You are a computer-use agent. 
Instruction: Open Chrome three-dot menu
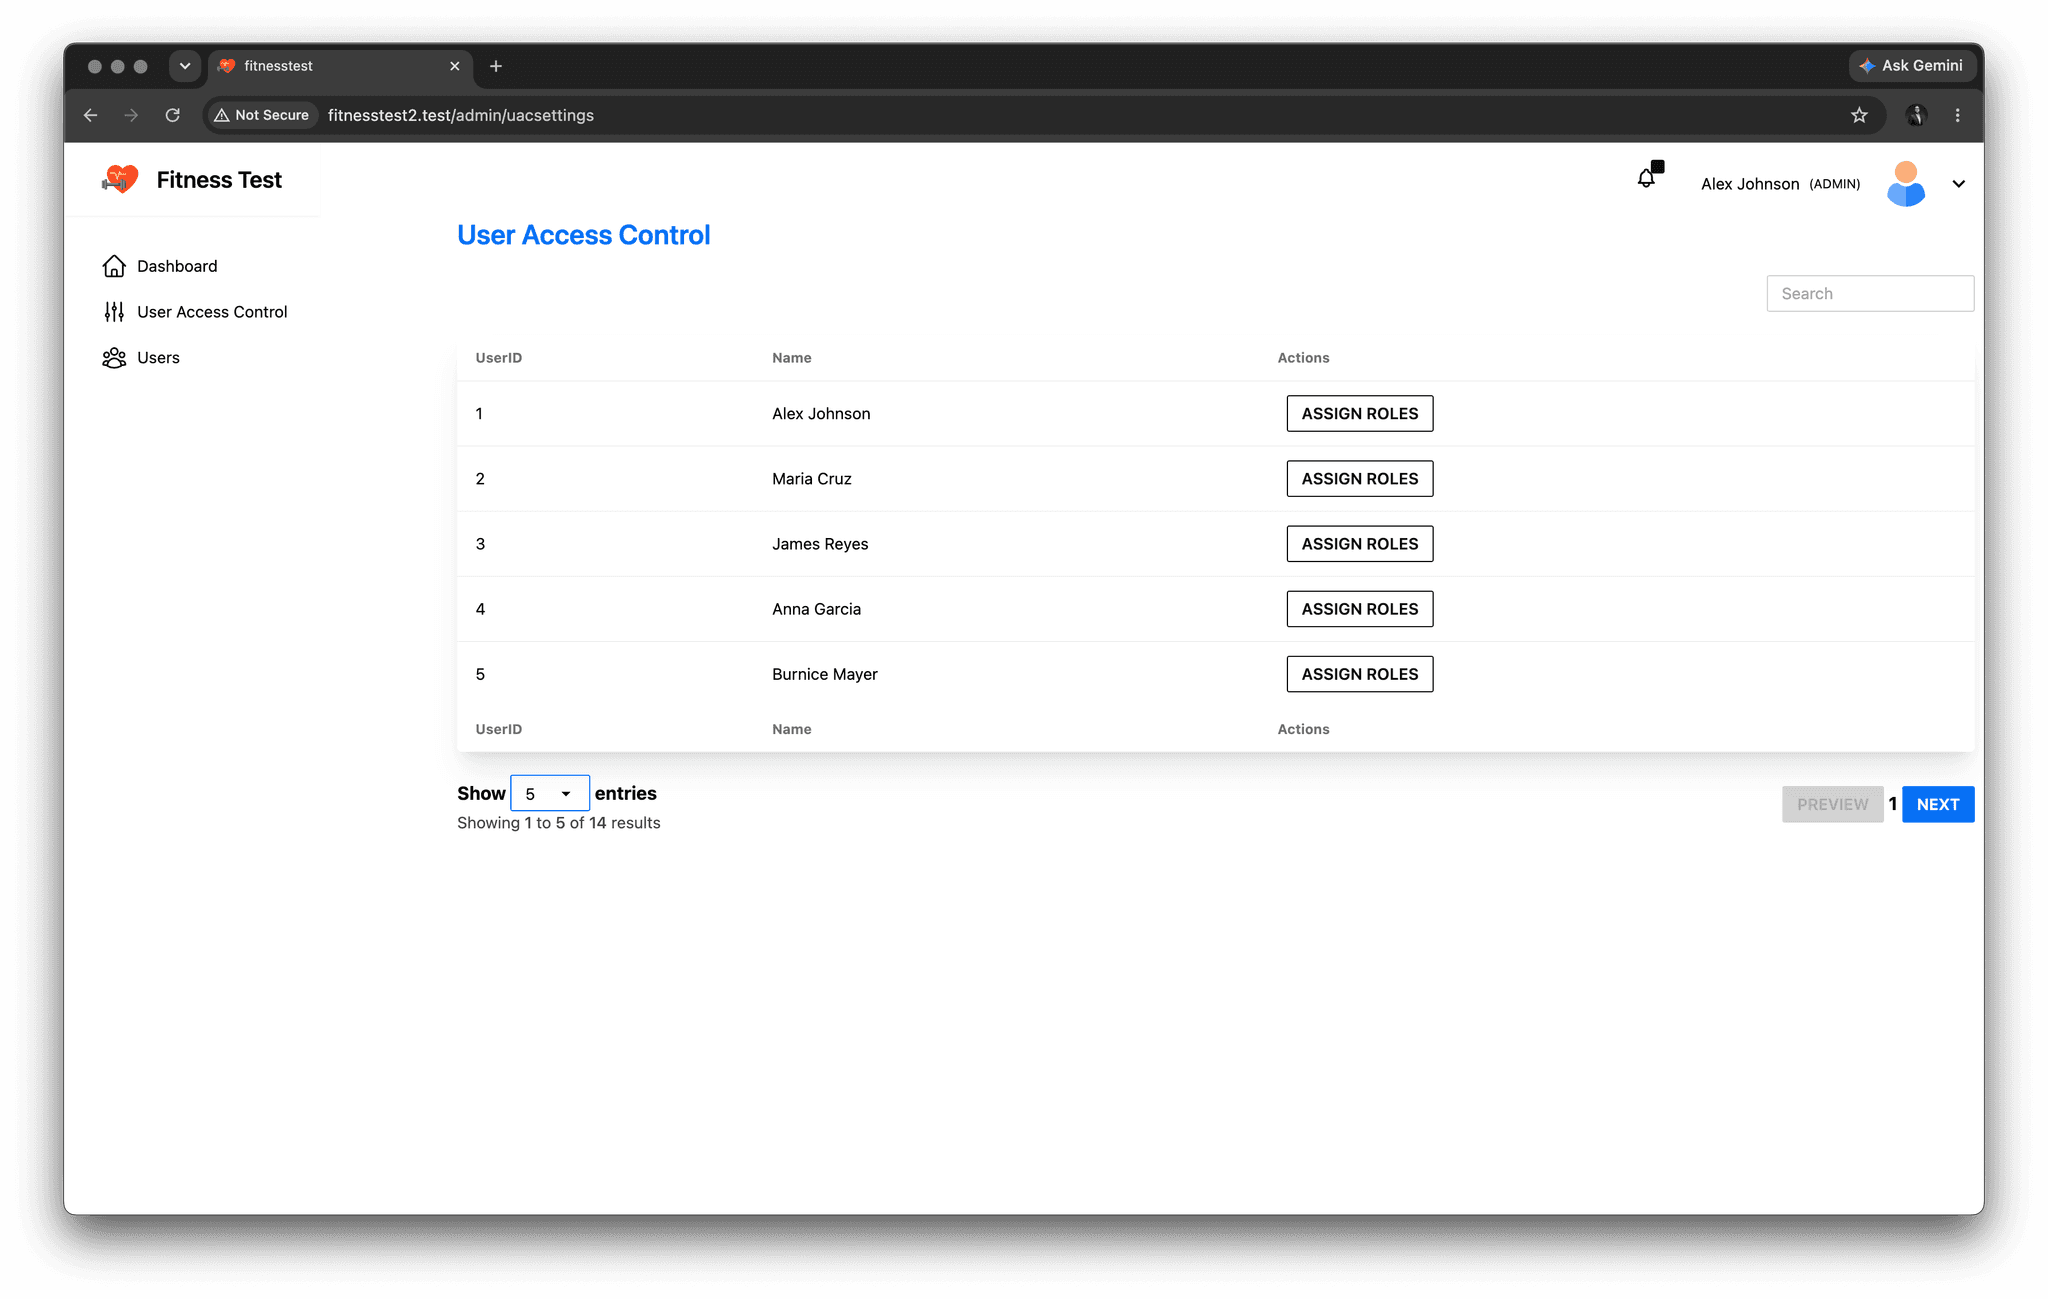[1957, 115]
